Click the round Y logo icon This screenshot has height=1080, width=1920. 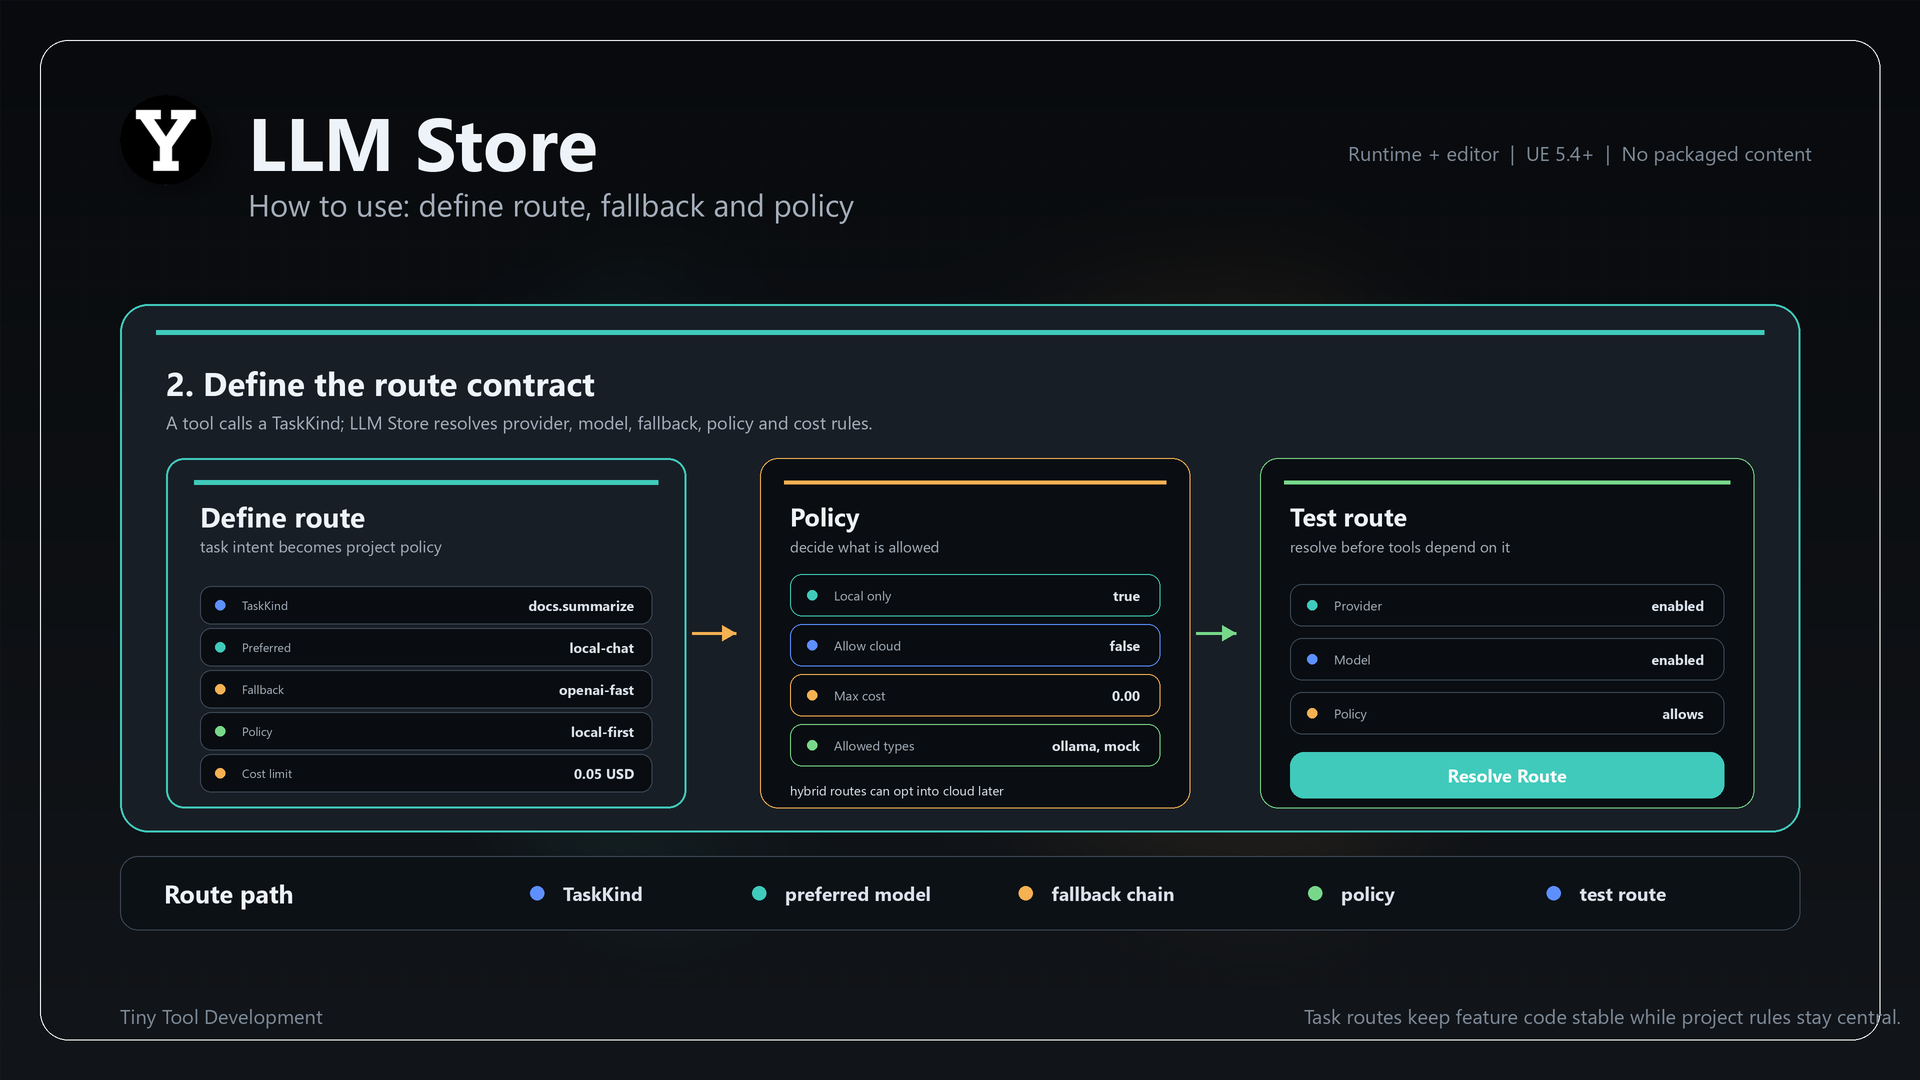coord(166,140)
